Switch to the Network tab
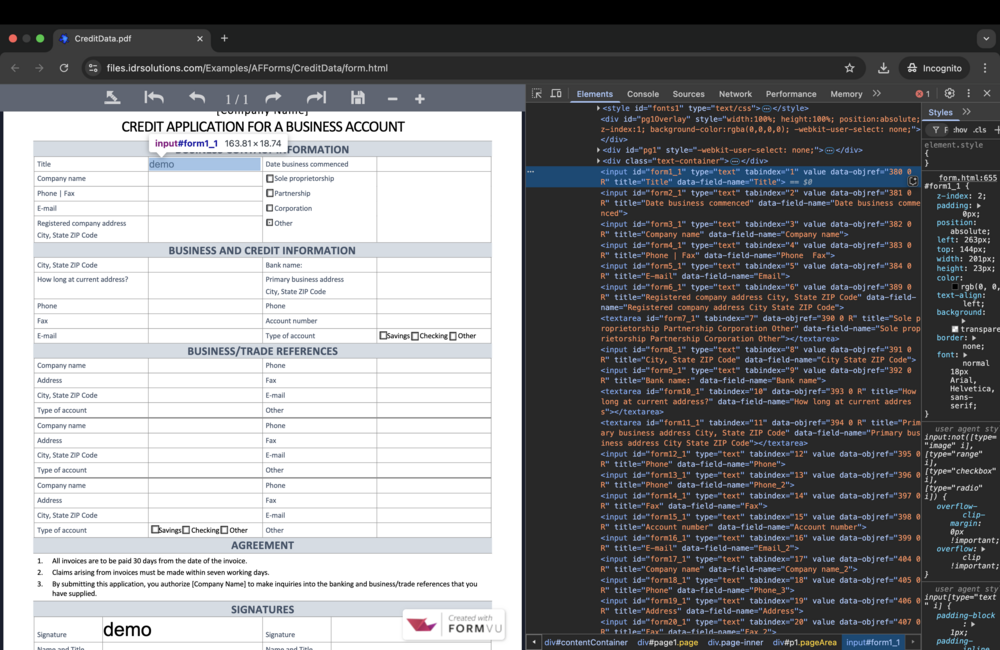This screenshot has height=650, width=1000. point(735,93)
